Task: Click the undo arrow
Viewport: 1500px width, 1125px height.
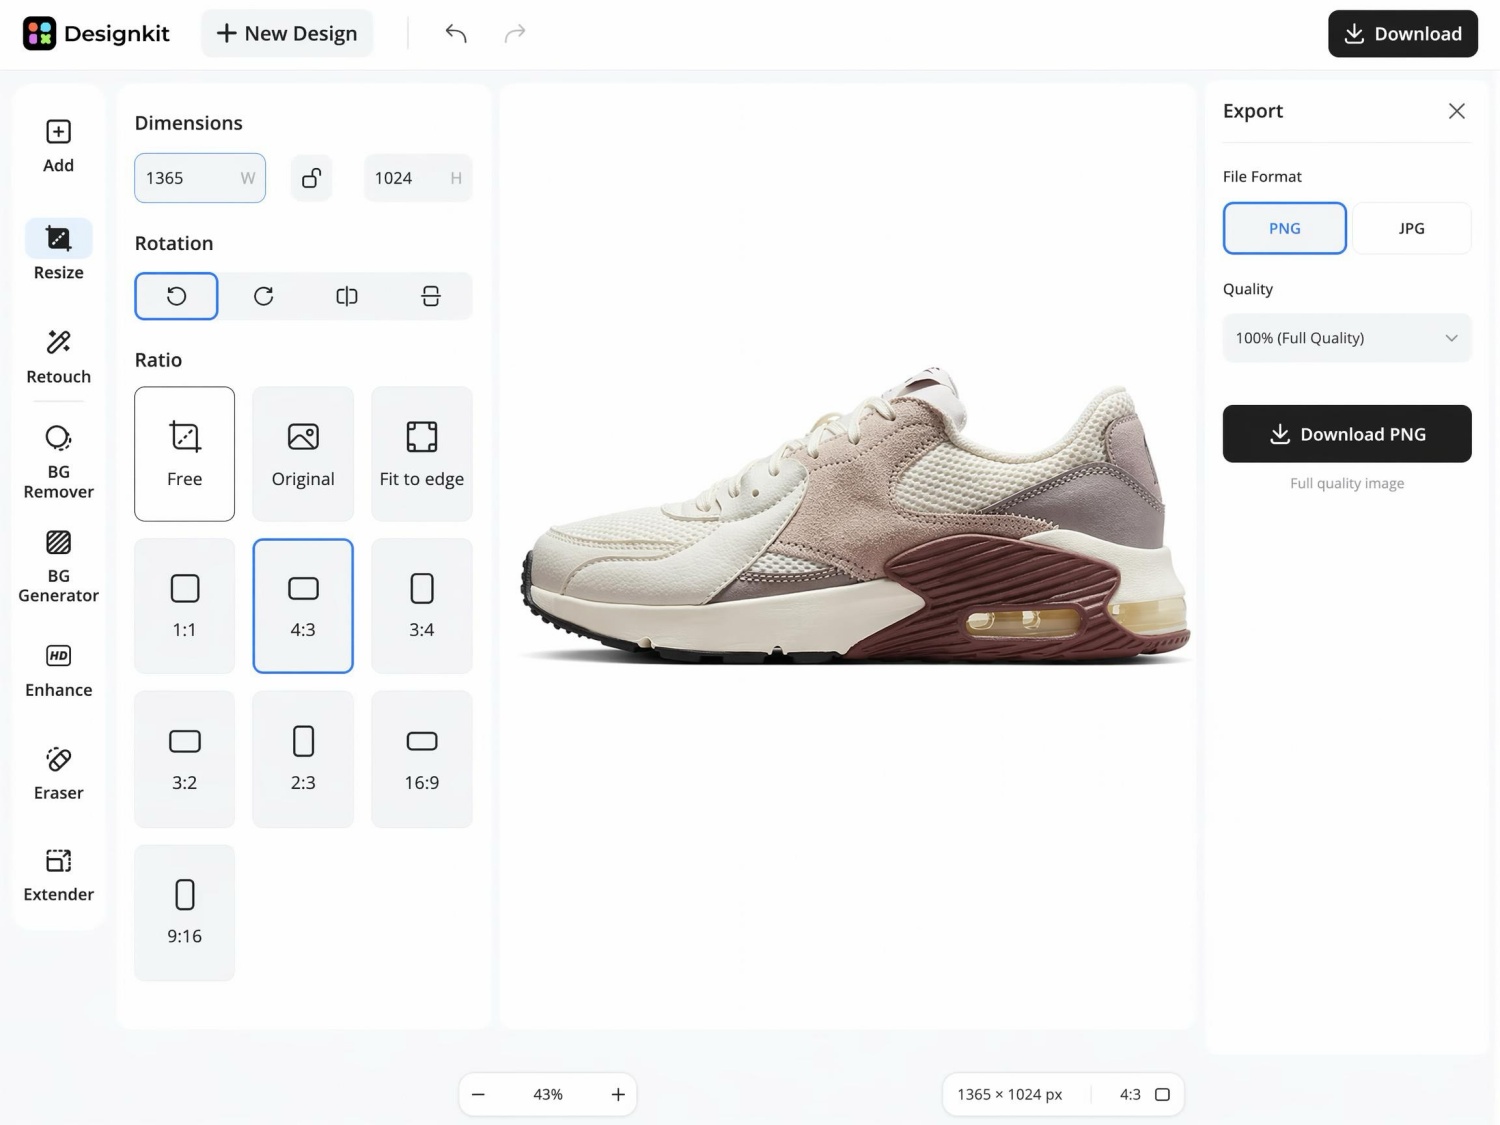Action: pos(456,34)
